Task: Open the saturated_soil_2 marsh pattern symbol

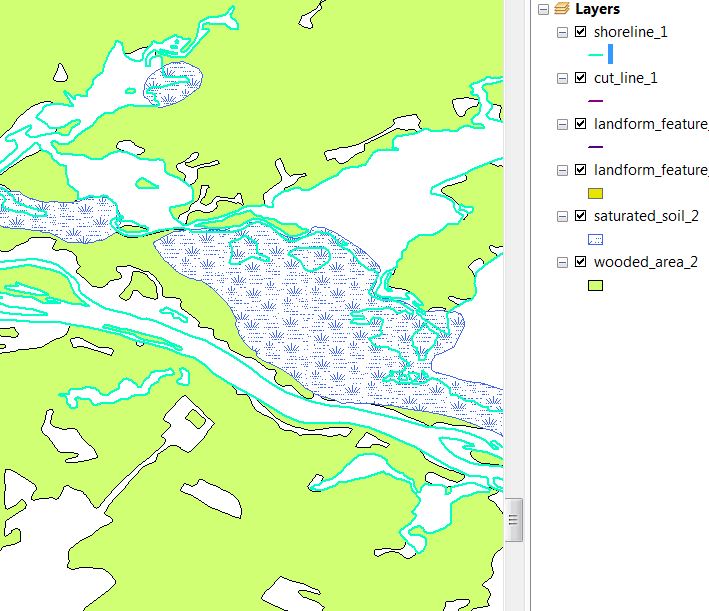Action: 596,240
